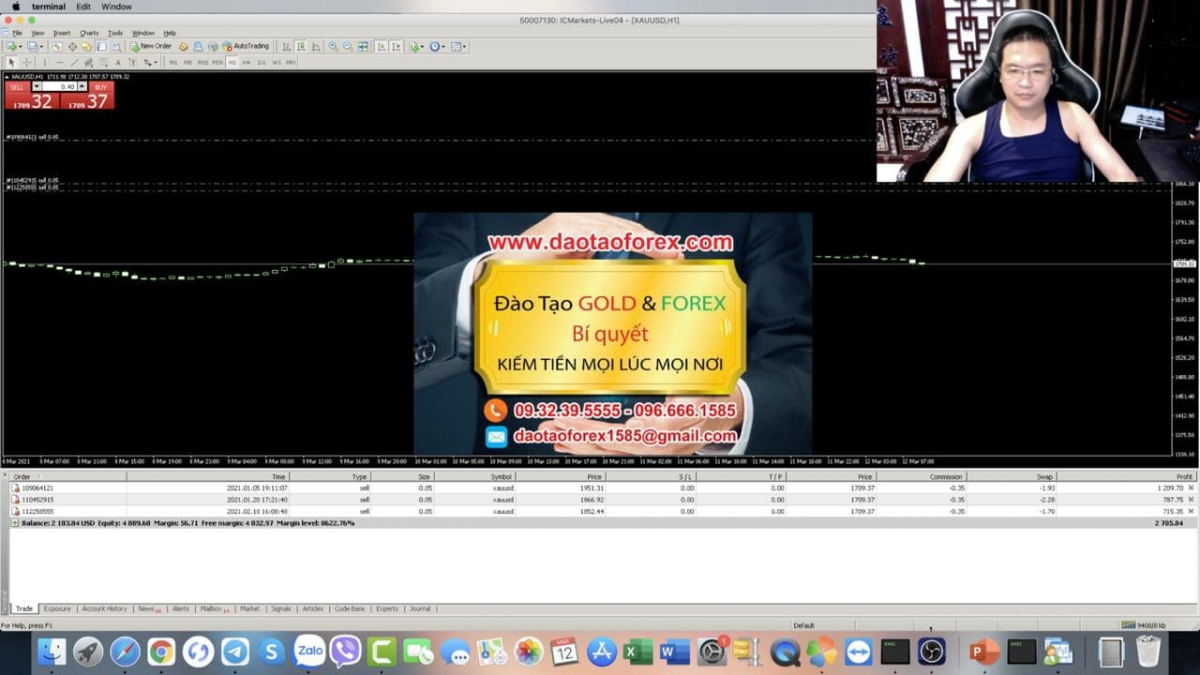The width and height of the screenshot is (1200, 675).
Task: Open Zalo from the Dock
Action: pyautogui.click(x=309, y=652)
